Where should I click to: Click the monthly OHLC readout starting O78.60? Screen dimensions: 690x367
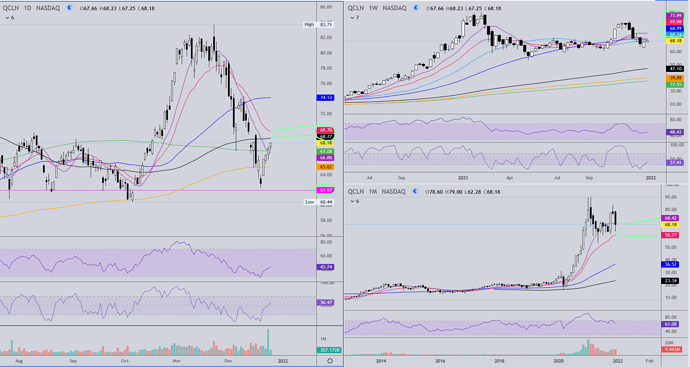click(x=462, y=191)
